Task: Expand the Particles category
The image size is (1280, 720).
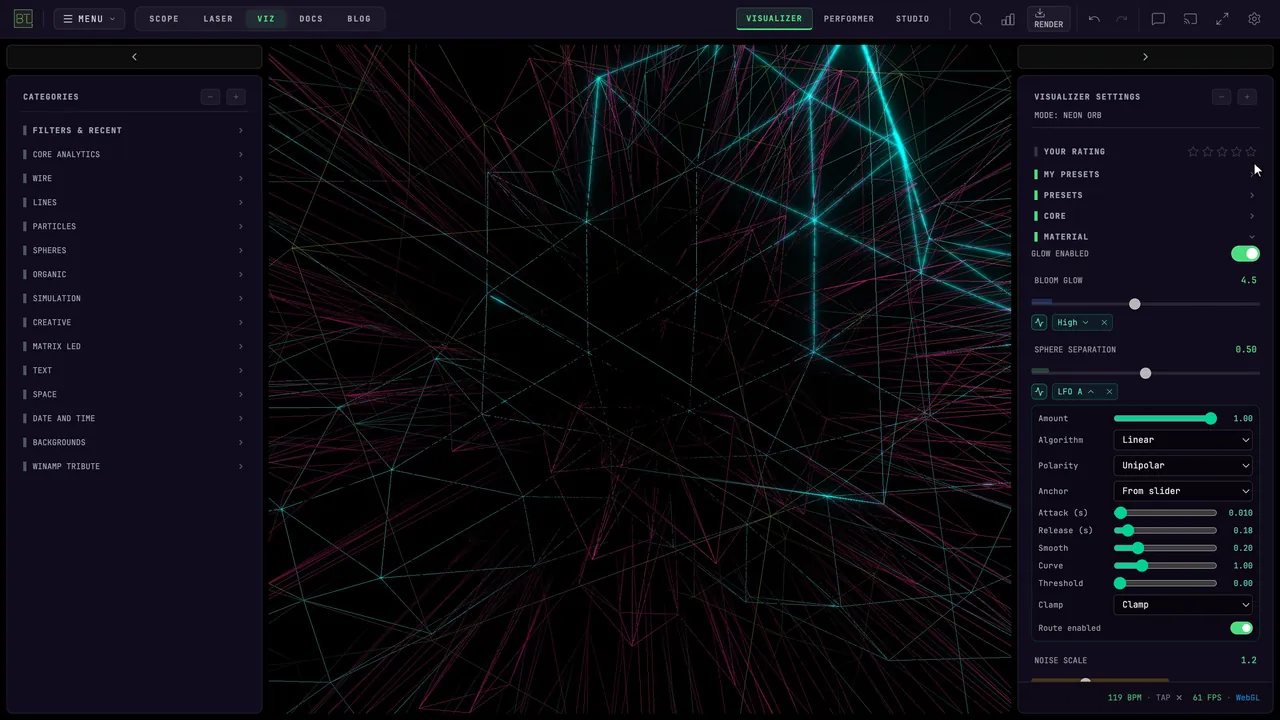Action: tap(134, 226)
